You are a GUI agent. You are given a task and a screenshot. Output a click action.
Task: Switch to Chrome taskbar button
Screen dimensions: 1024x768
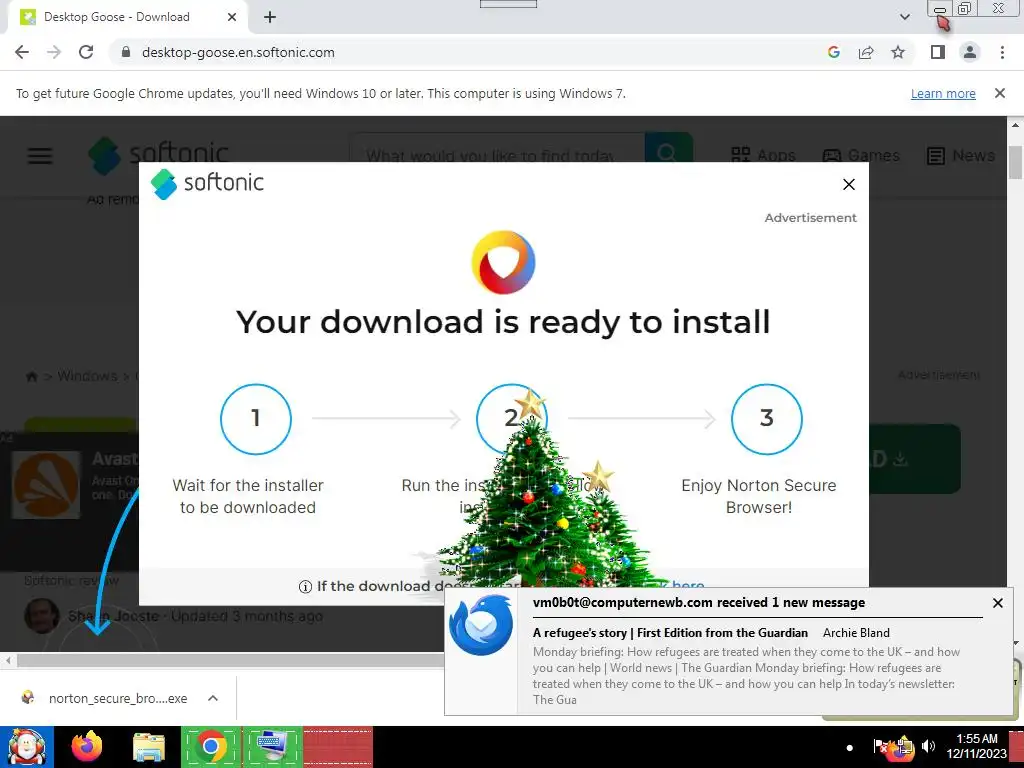coord(211,746)
